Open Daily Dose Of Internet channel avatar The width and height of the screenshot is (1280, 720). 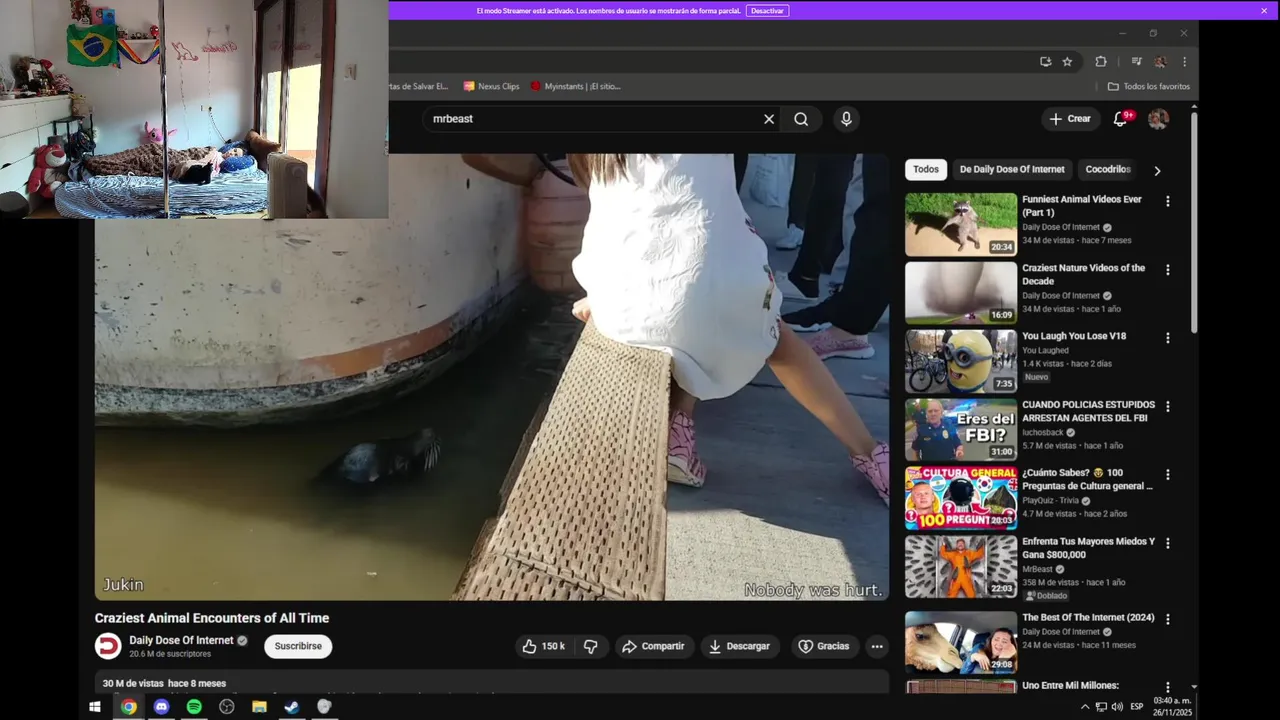point(108,646)
